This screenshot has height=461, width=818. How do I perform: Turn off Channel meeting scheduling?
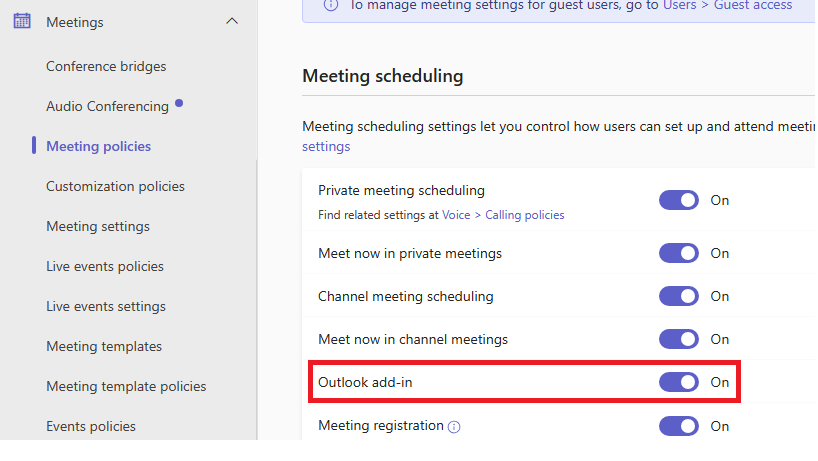(x=678, y=296)
